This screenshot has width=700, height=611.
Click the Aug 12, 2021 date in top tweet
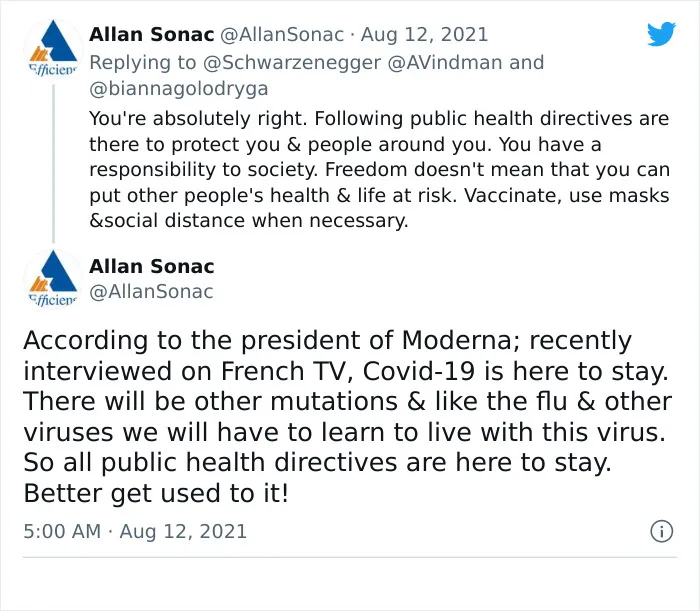424,35
